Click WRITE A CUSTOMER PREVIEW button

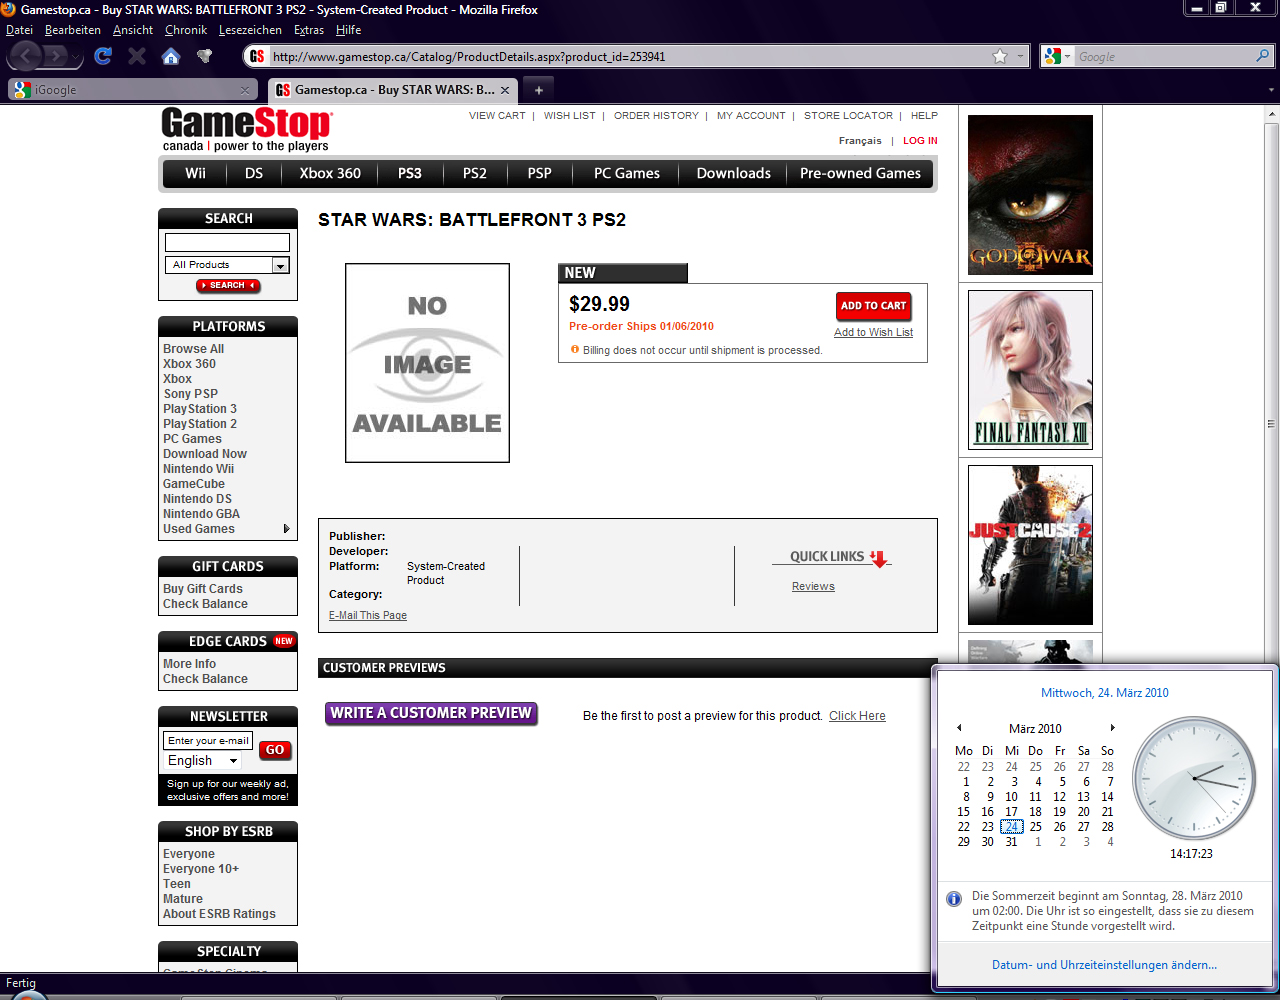point(431,713)
